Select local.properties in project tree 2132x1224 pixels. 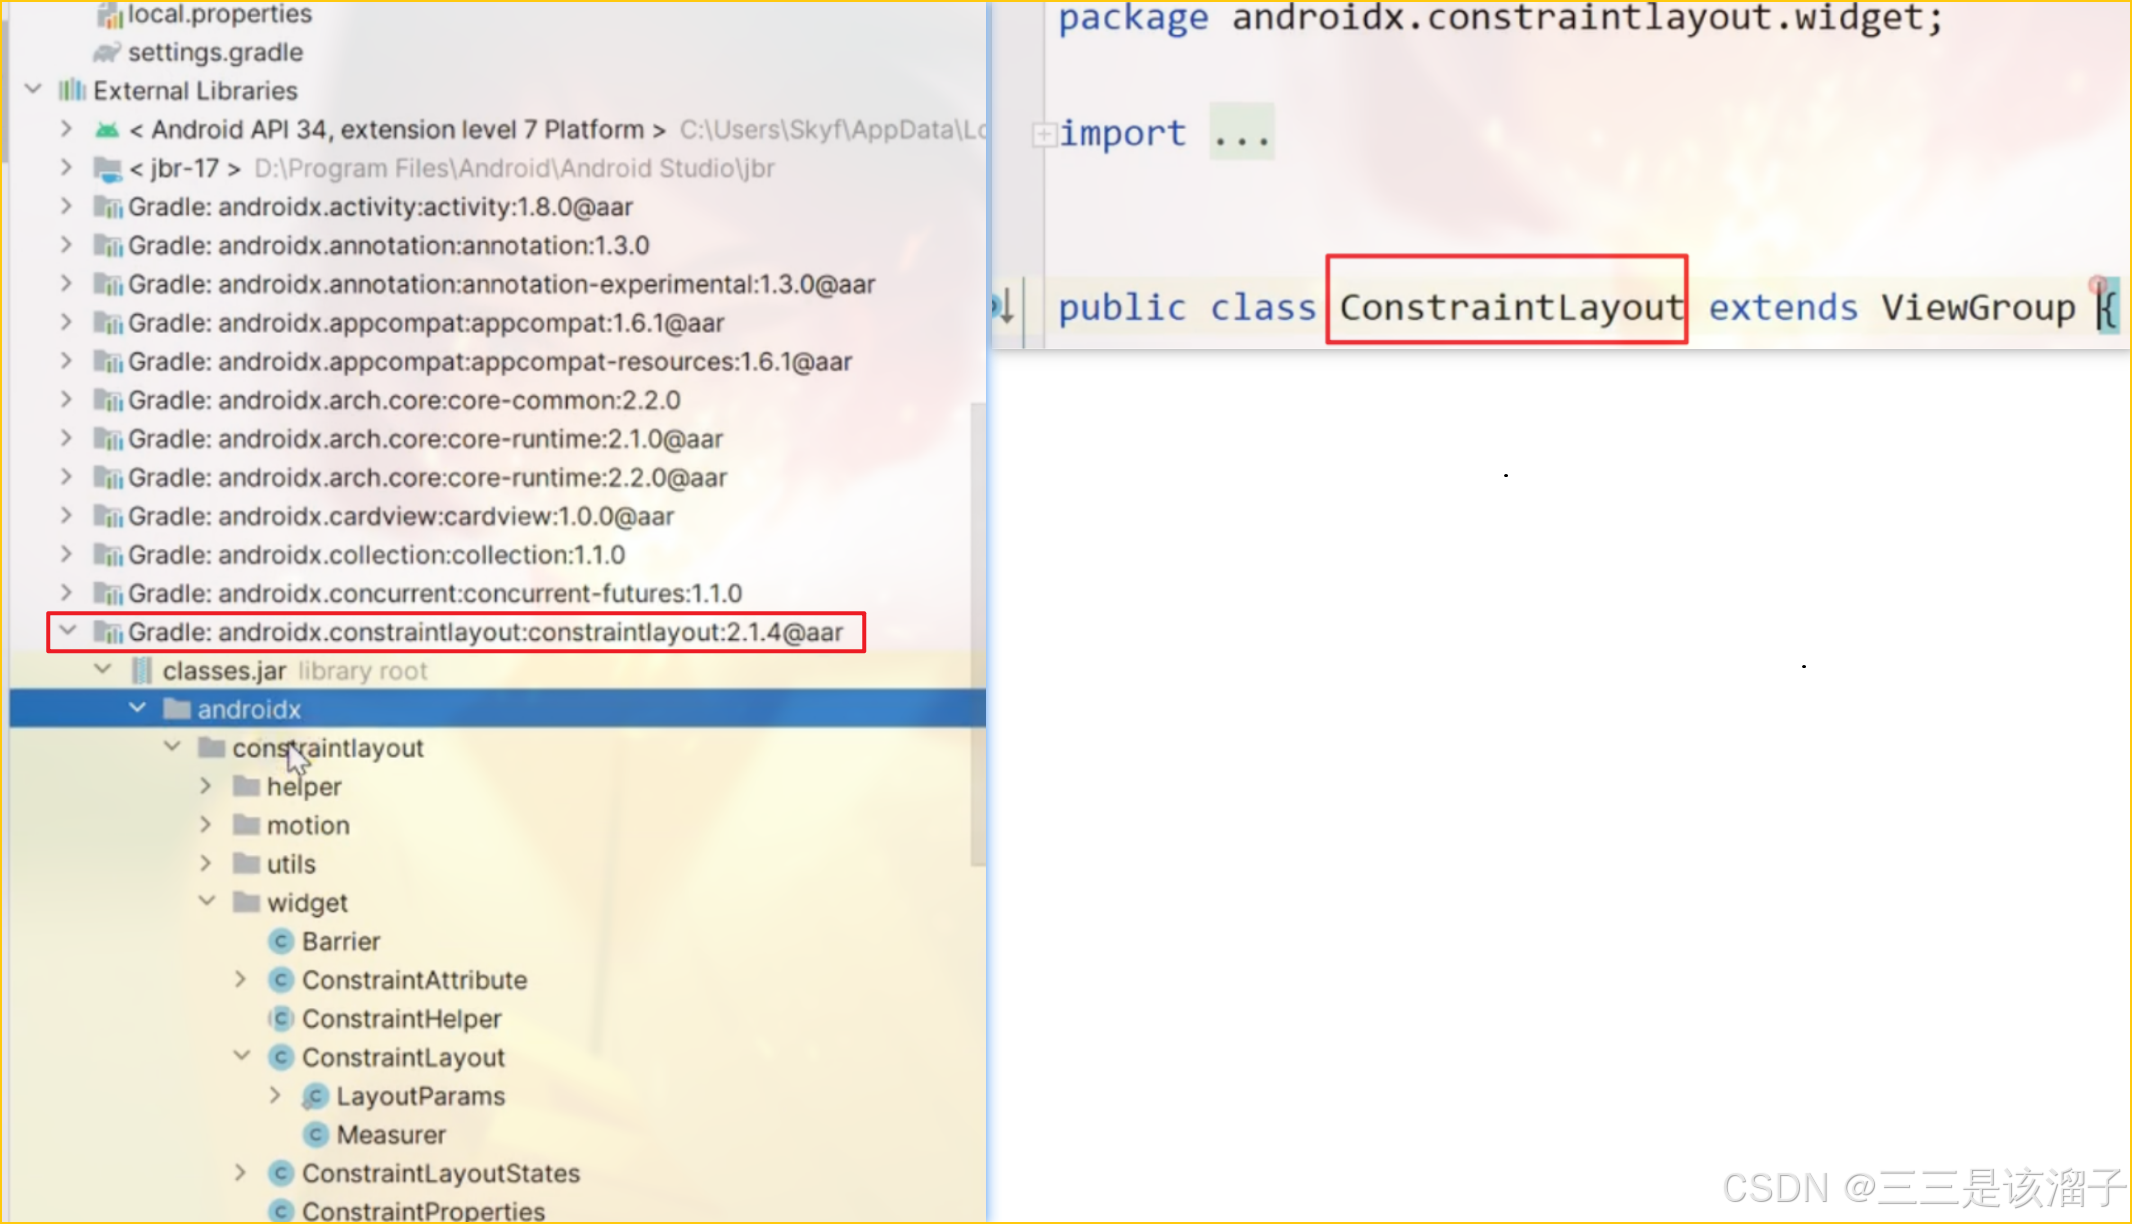[219, 14]
